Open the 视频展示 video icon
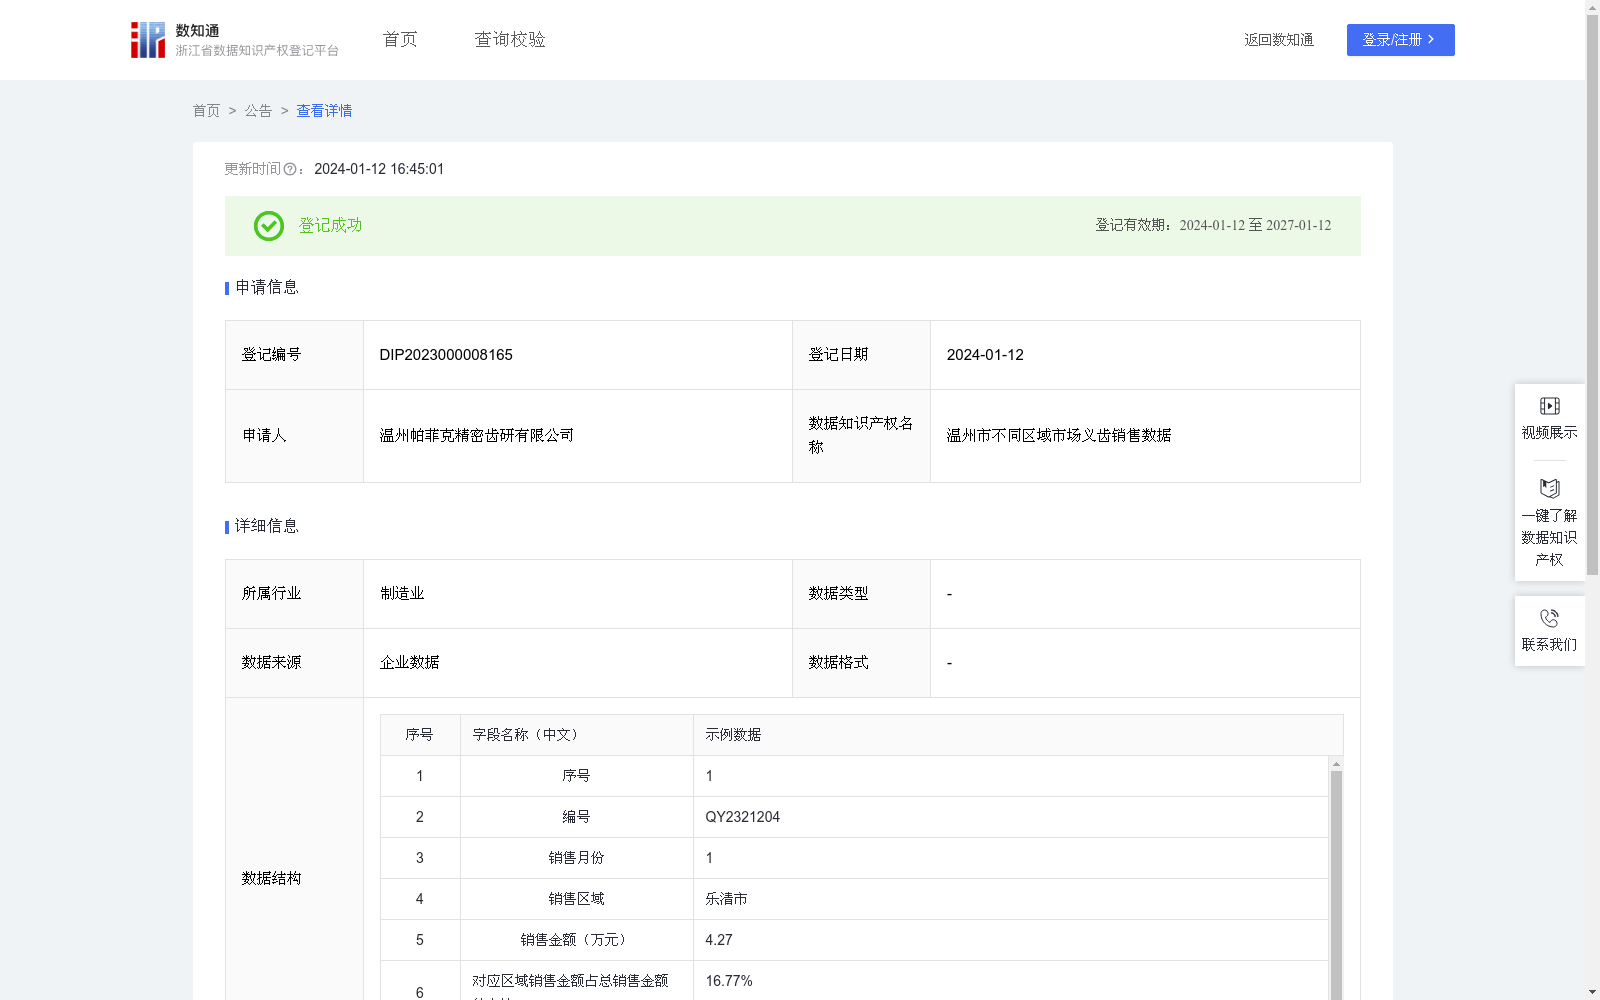The height and width of the screenshot is (1000, 1600). click(x=1549, y=406)
